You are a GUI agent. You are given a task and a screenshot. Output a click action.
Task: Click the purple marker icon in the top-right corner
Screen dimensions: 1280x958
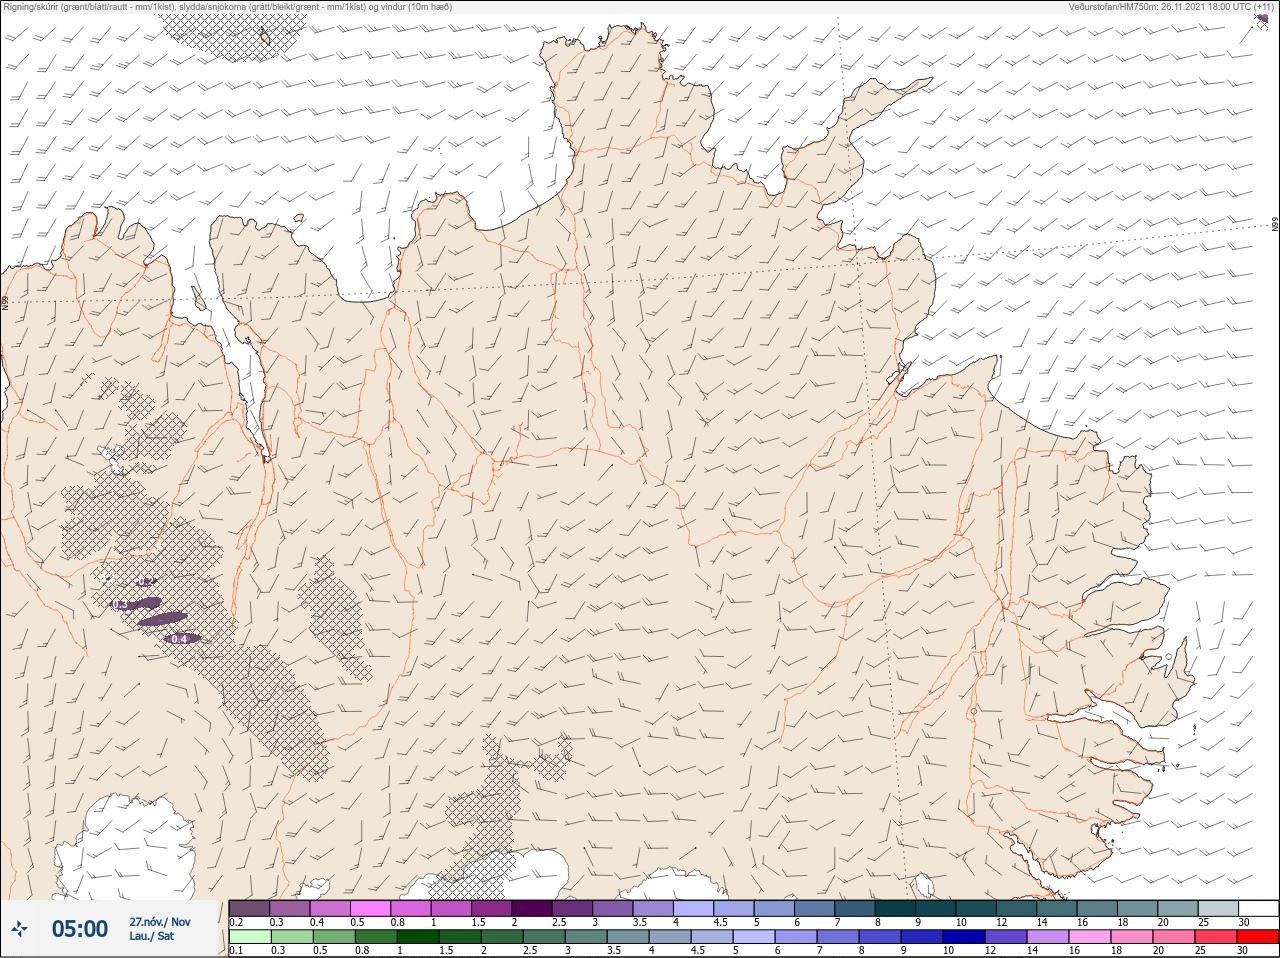pyautogui.click(x=1262, y=19)
